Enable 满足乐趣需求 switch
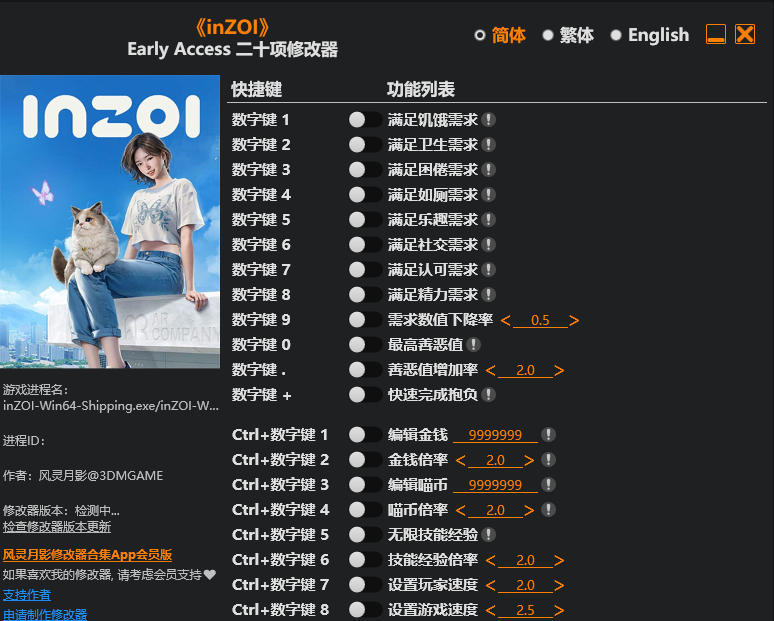Screen dimensions: 774x621 pyautogui.click(x=365, y=220)
